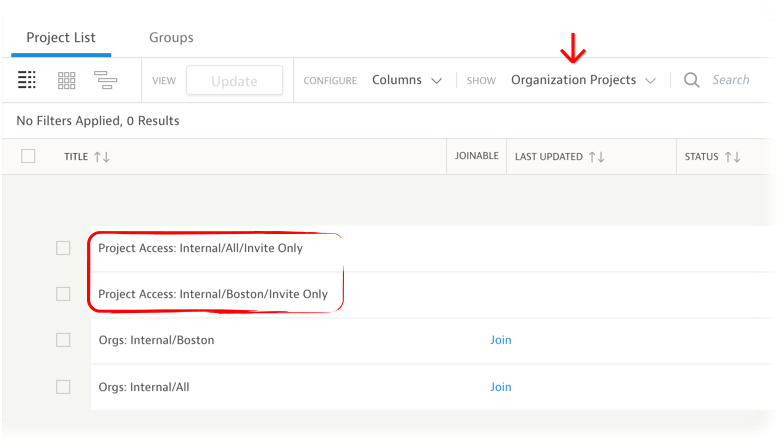Expand the Columns configure dropdown
The height and width of the screenshot is (443, 782).
[x=407, y=80]
